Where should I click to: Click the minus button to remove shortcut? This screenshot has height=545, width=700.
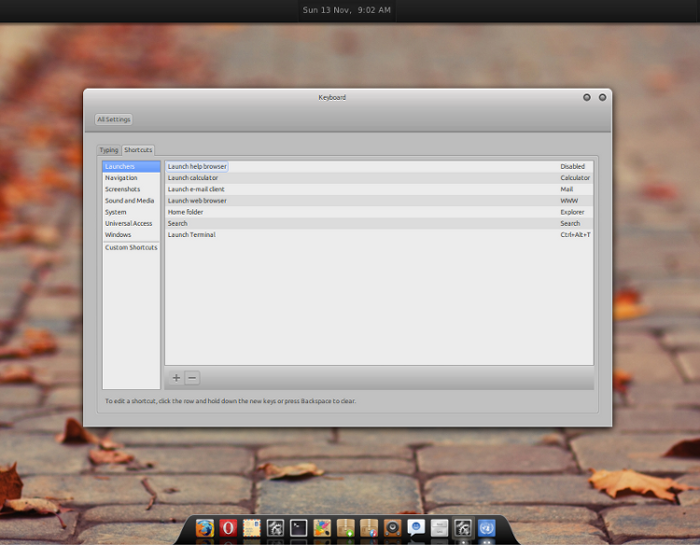point(192,378)
